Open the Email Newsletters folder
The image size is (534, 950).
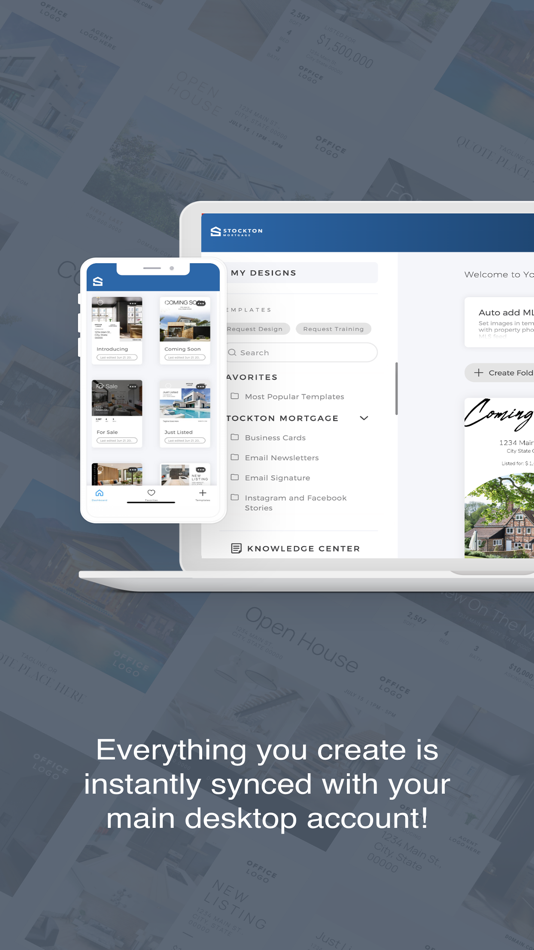pos(275,457)
